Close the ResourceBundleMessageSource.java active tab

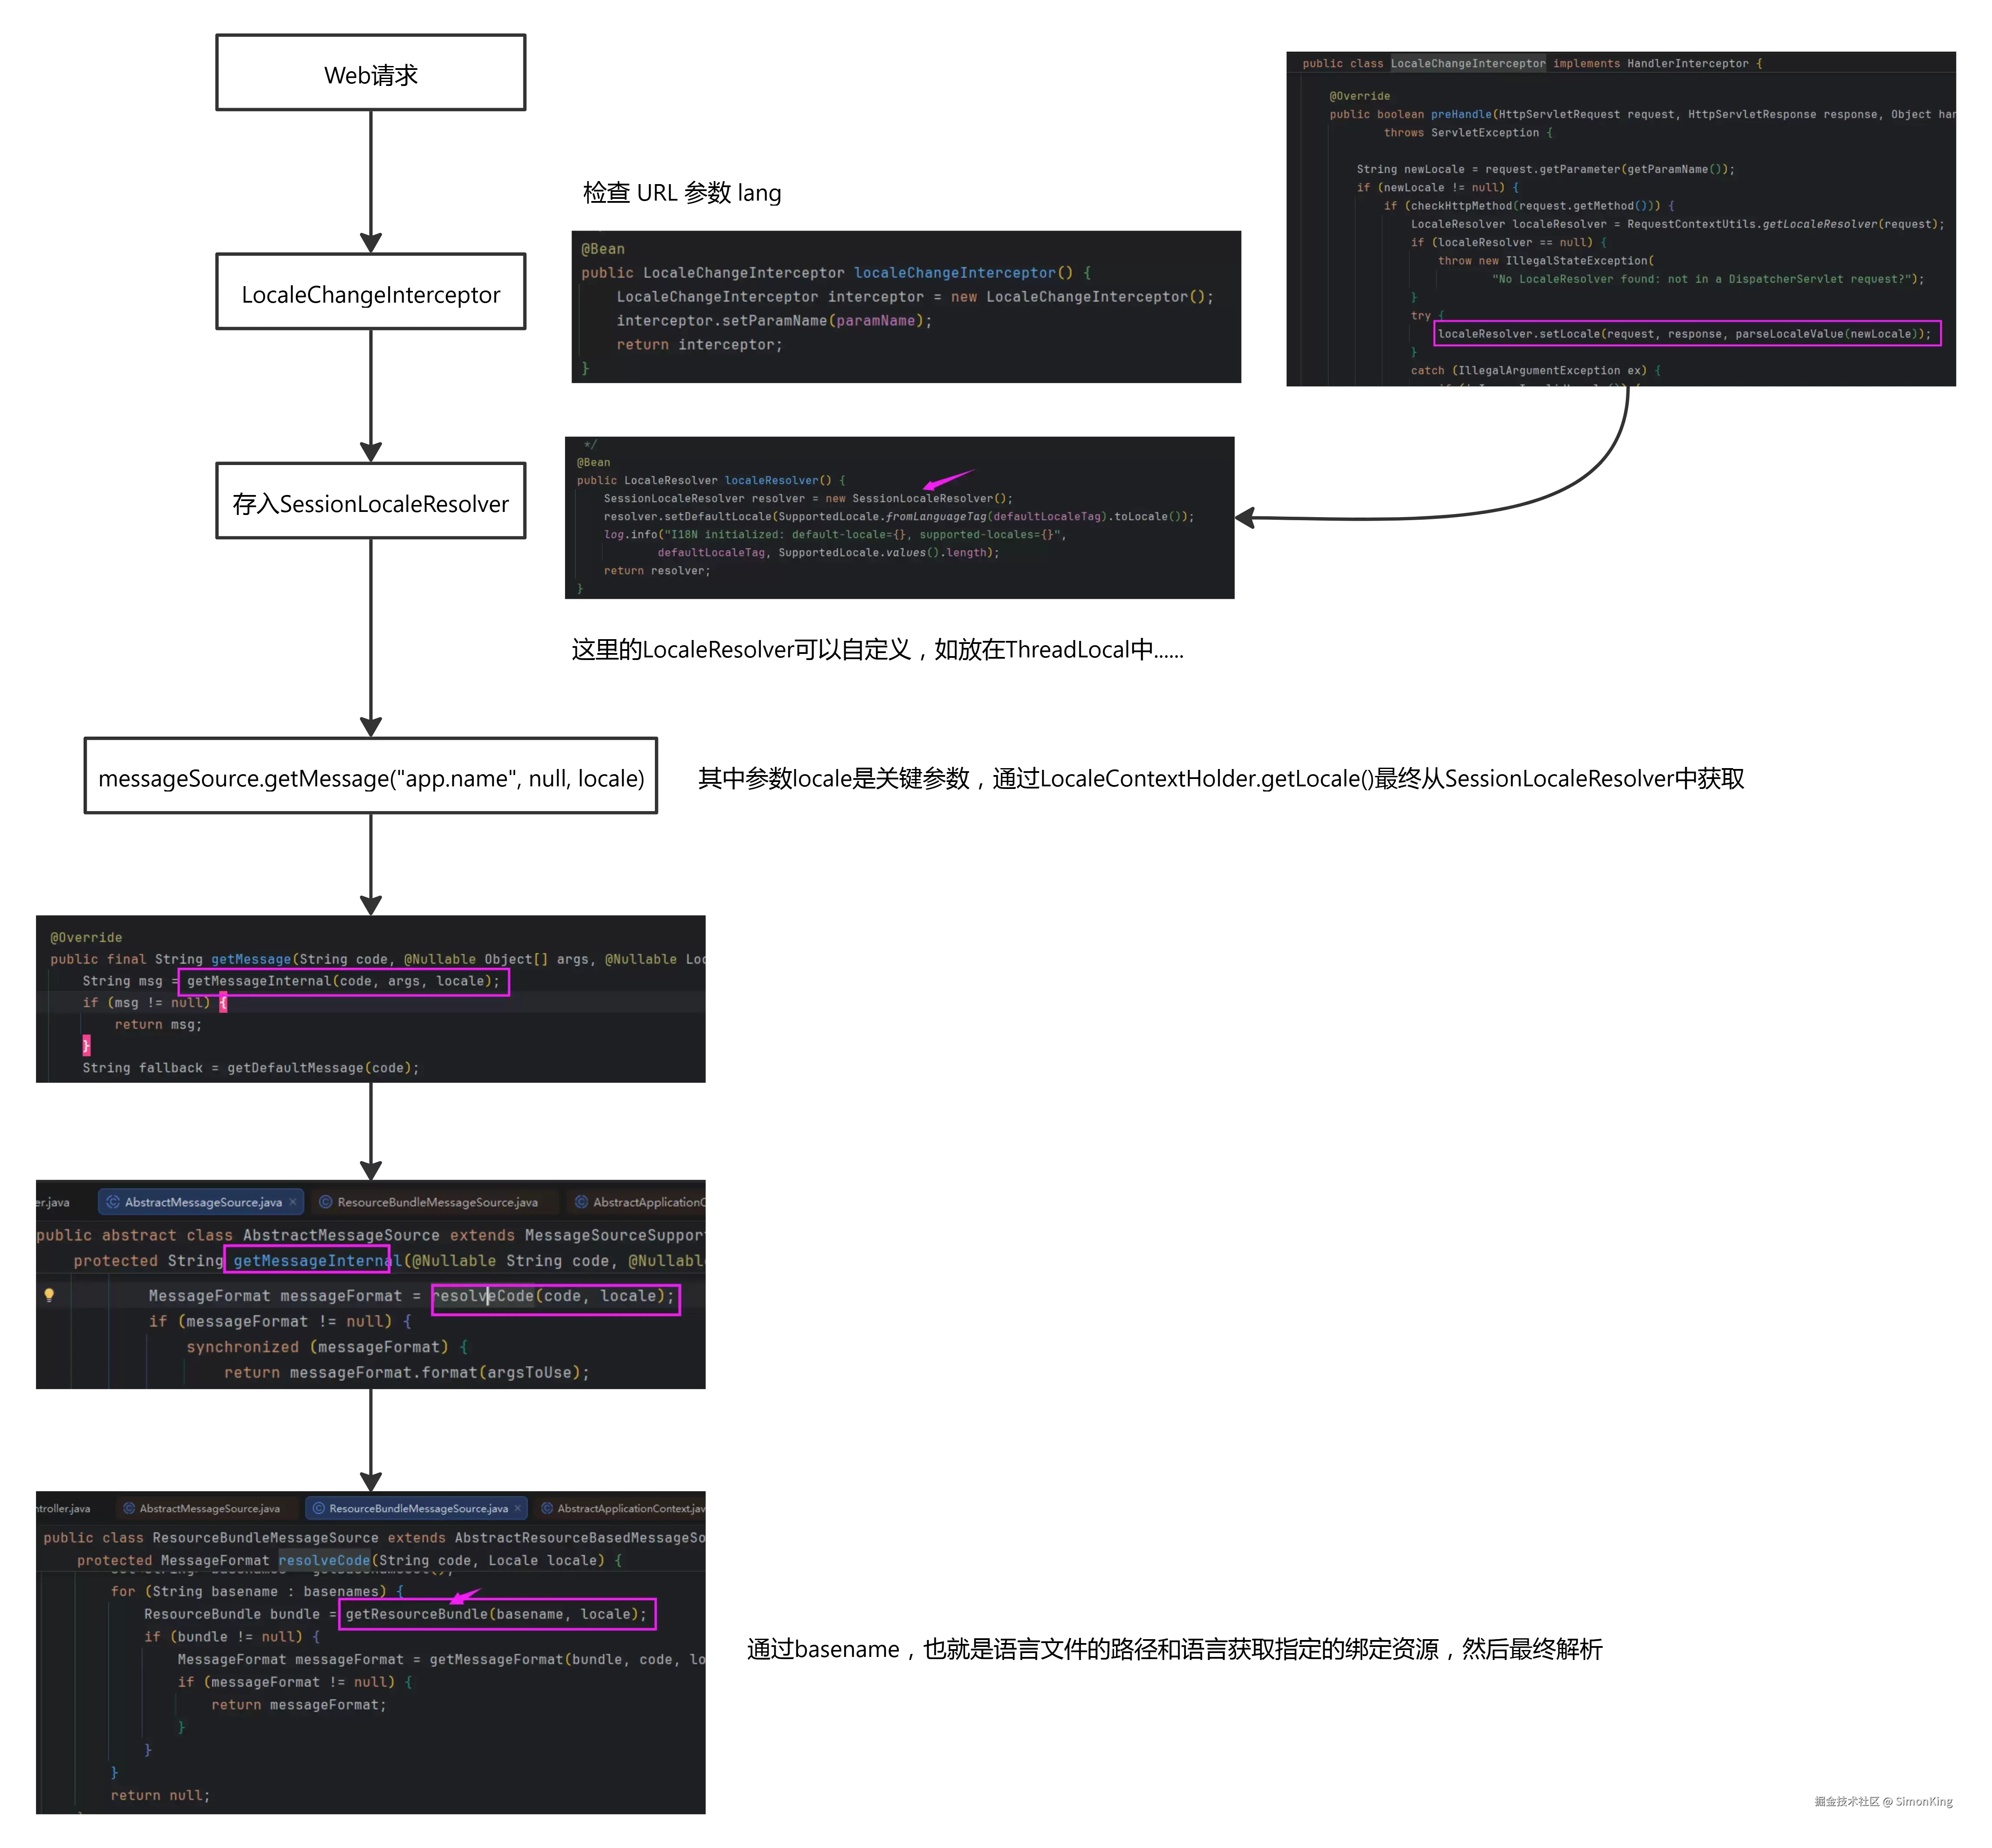click(518, 1508)
